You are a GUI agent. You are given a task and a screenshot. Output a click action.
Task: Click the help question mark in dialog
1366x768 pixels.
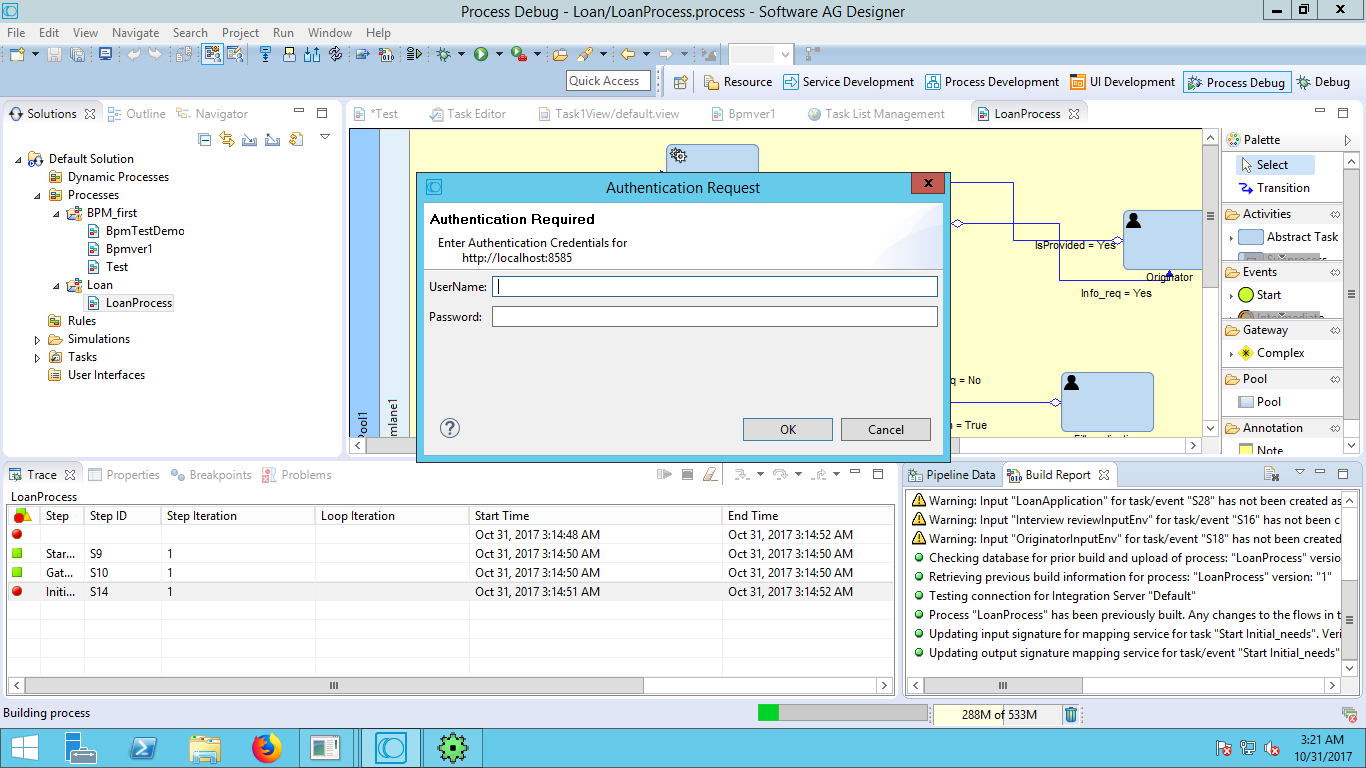450,428
